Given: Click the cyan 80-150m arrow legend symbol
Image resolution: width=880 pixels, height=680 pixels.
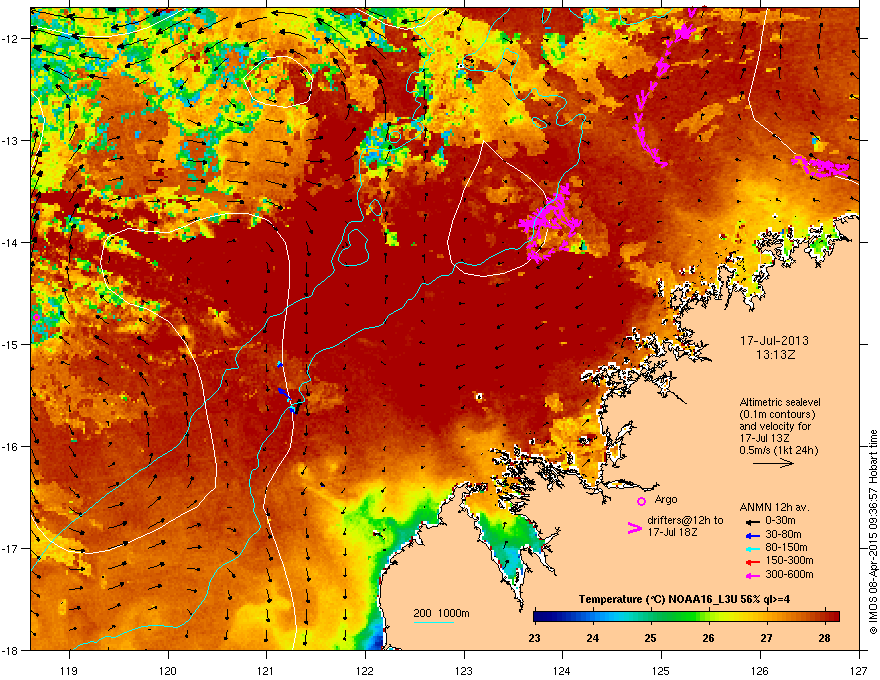Looking at the screenshot, I should 753,548.
